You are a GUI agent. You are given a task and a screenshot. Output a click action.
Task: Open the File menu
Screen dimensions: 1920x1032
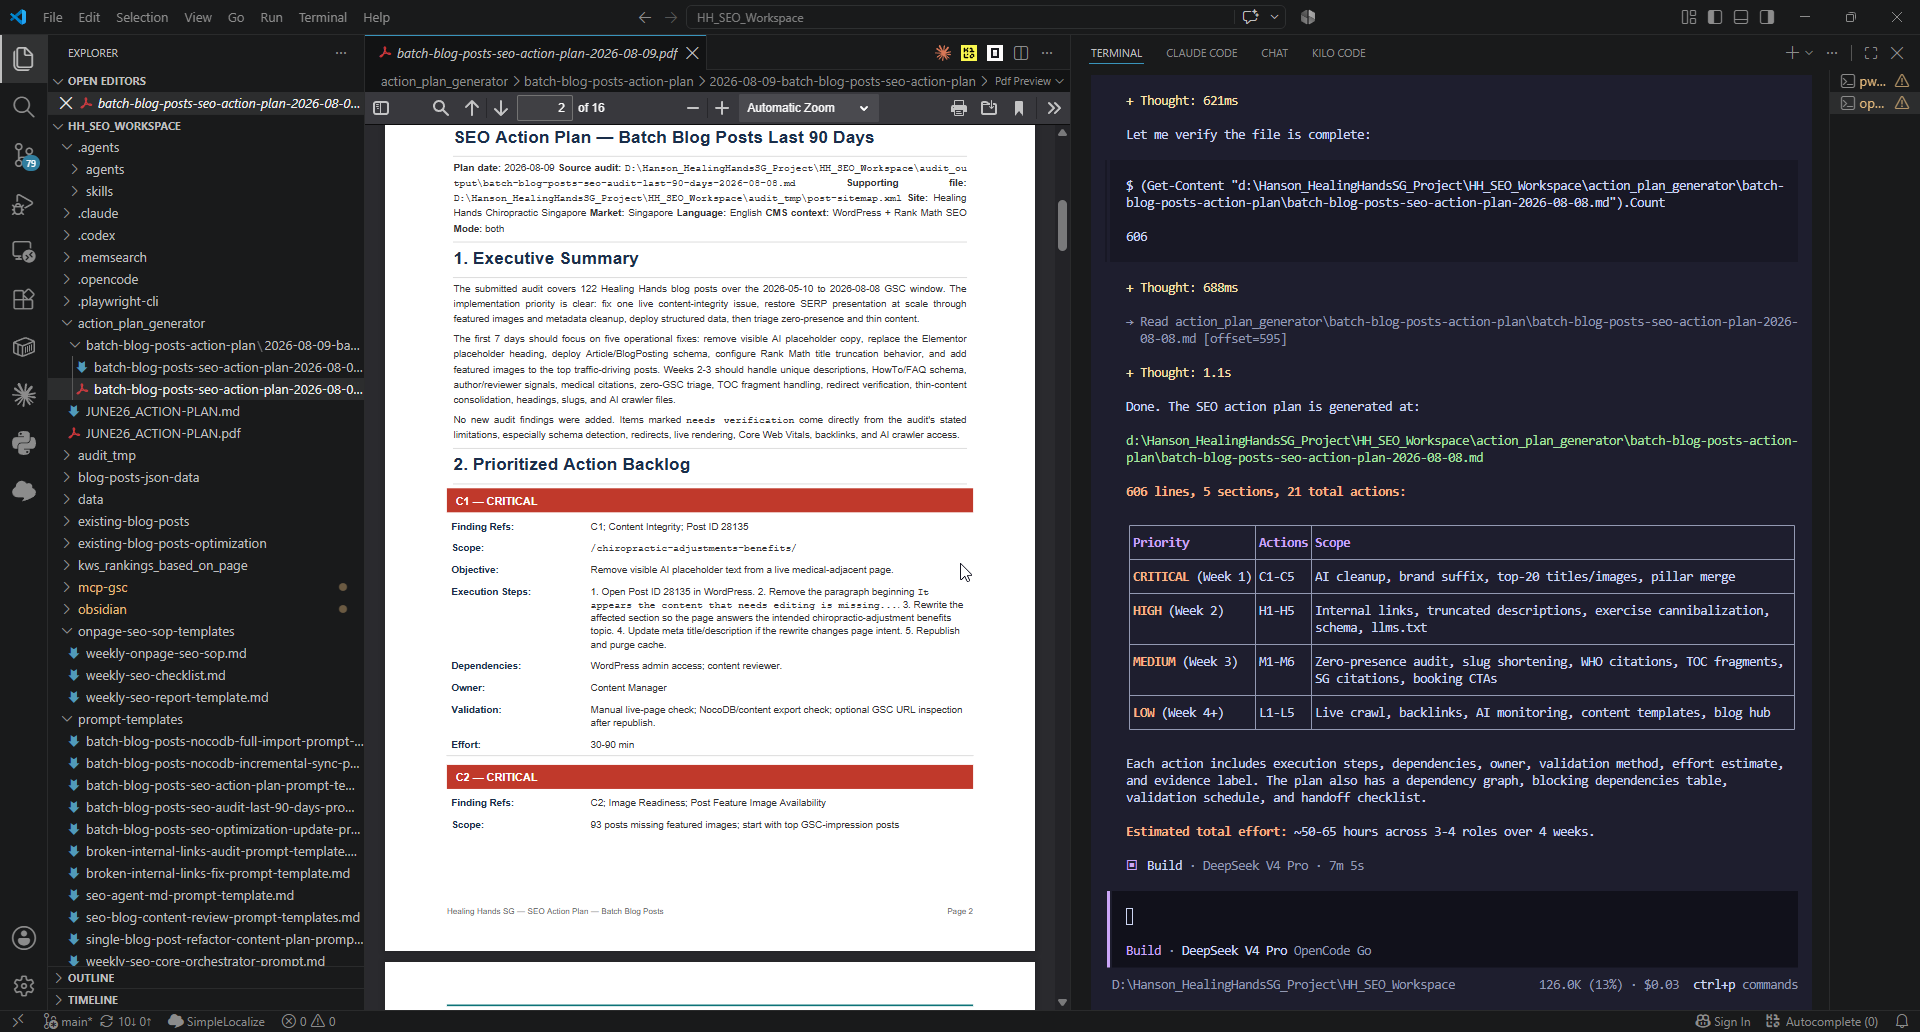click(53, 17)
